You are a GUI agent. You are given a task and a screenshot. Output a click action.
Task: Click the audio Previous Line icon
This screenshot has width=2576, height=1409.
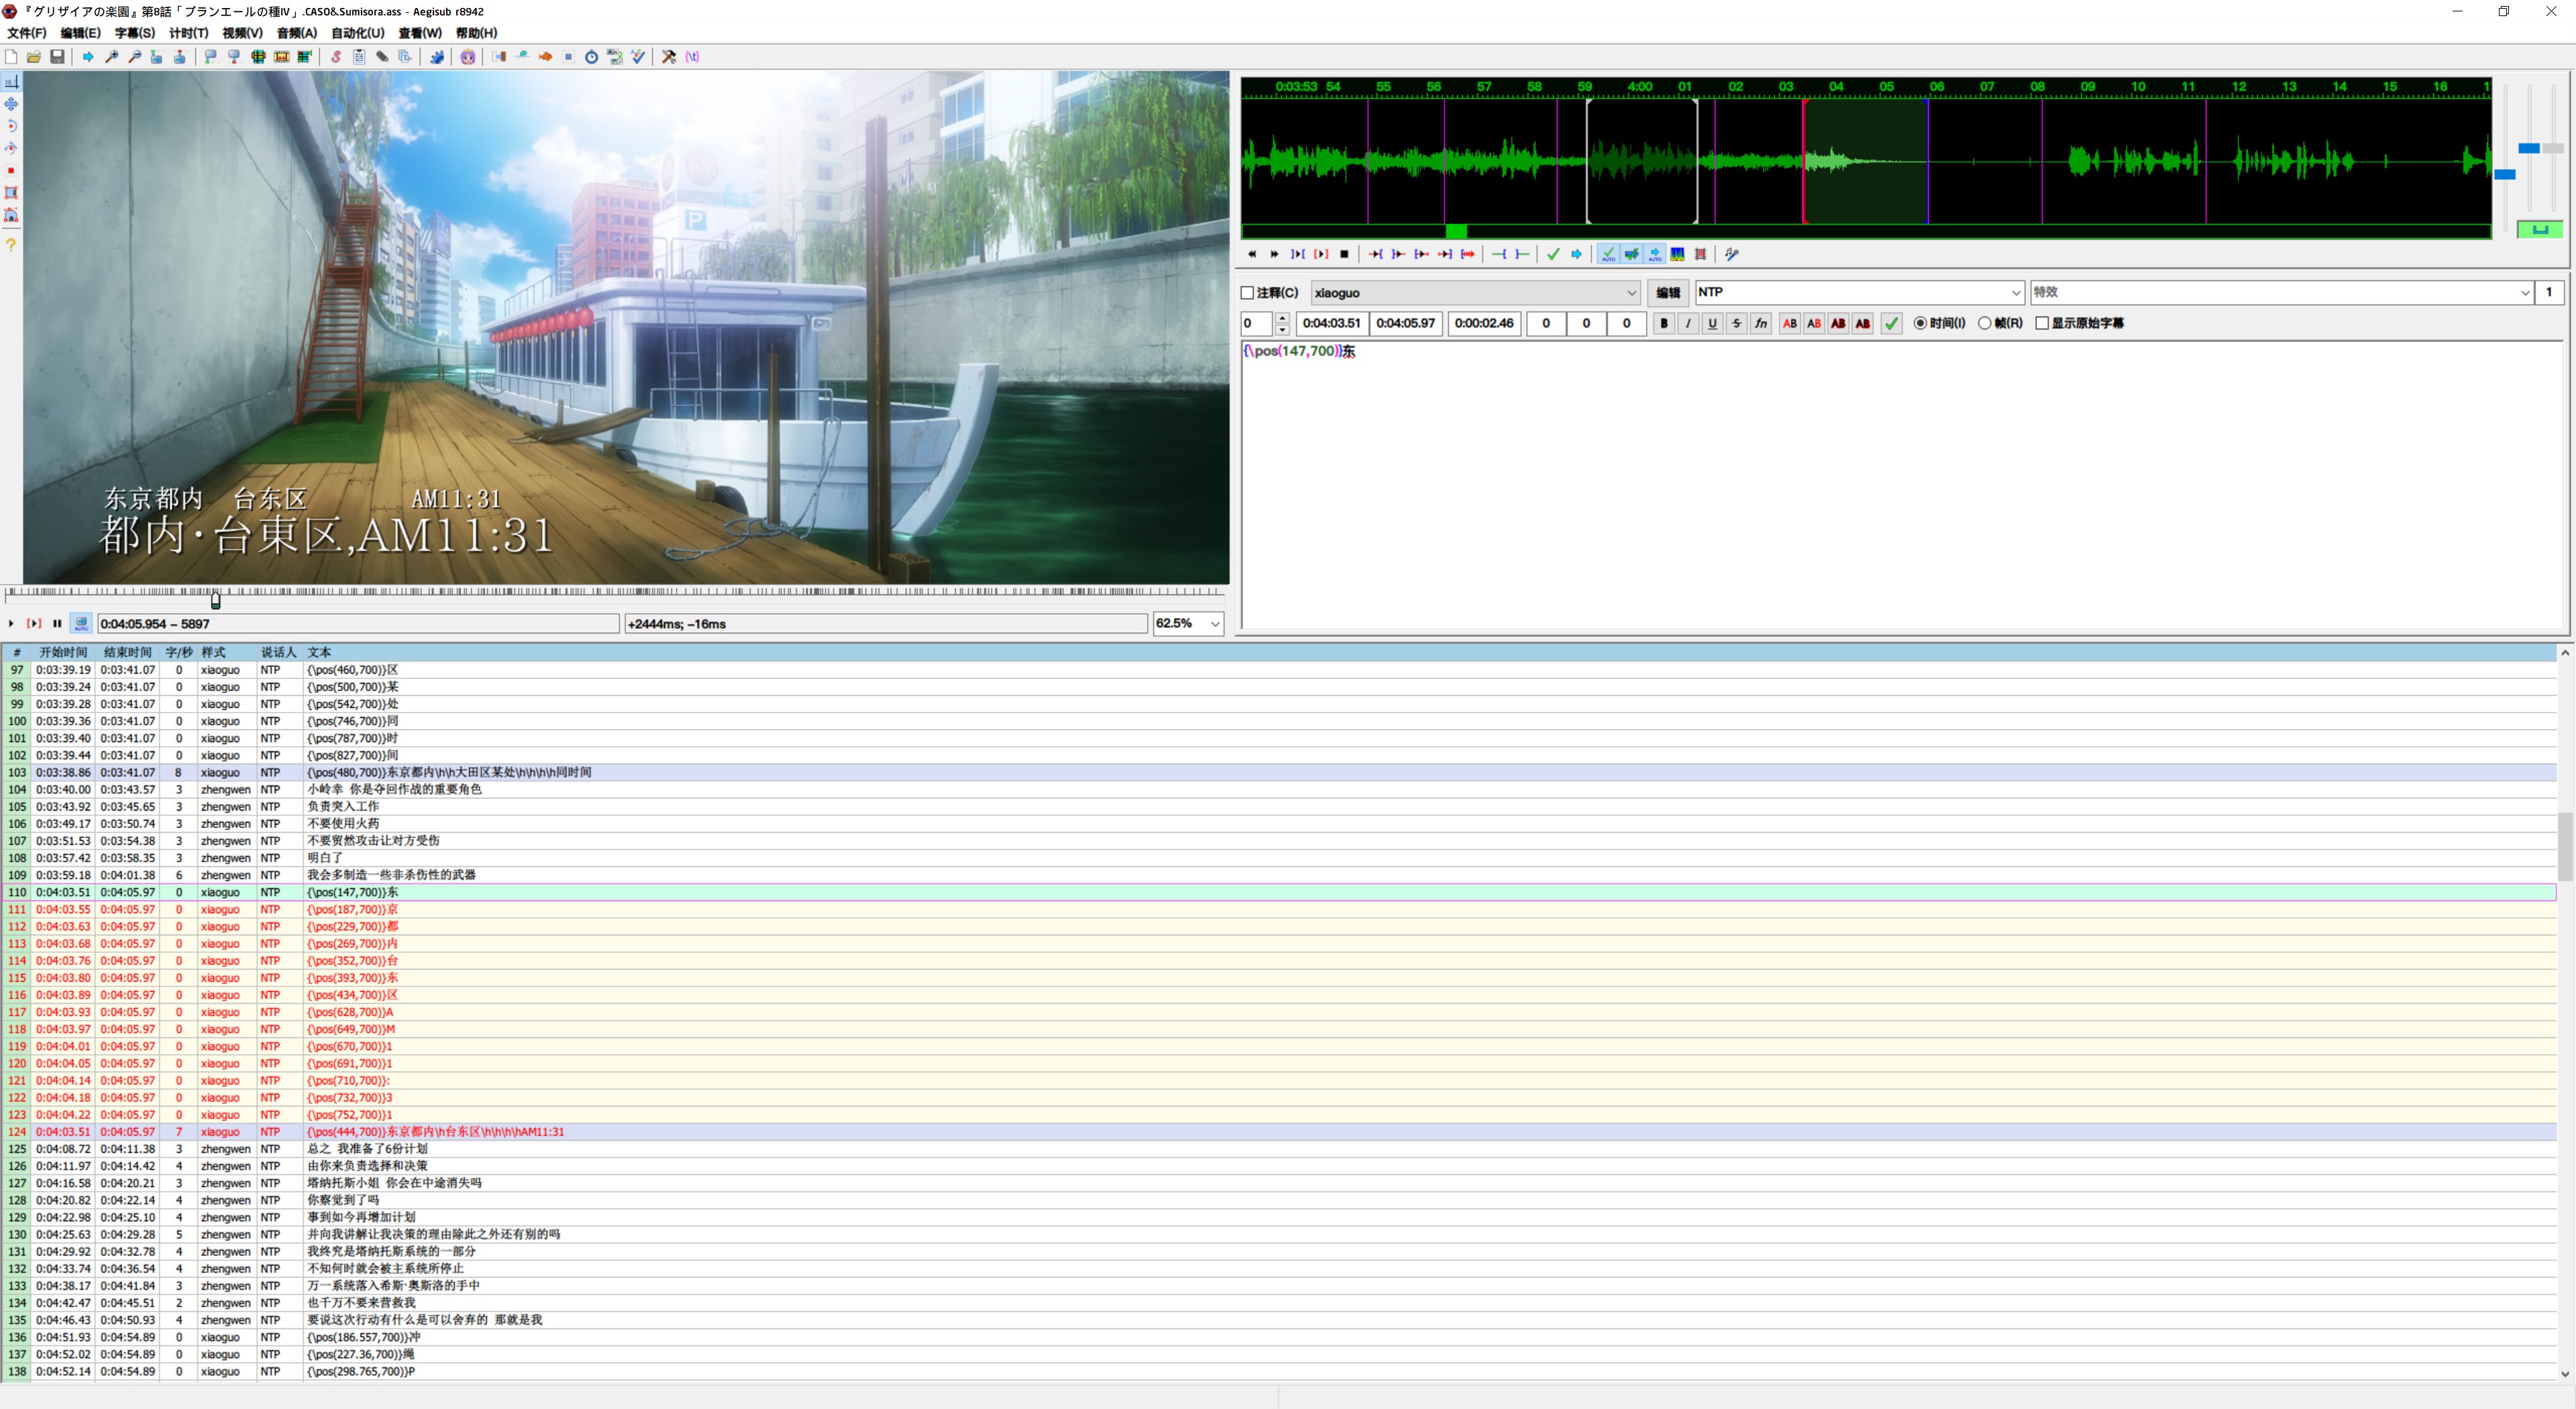[x=1251, y=254]
